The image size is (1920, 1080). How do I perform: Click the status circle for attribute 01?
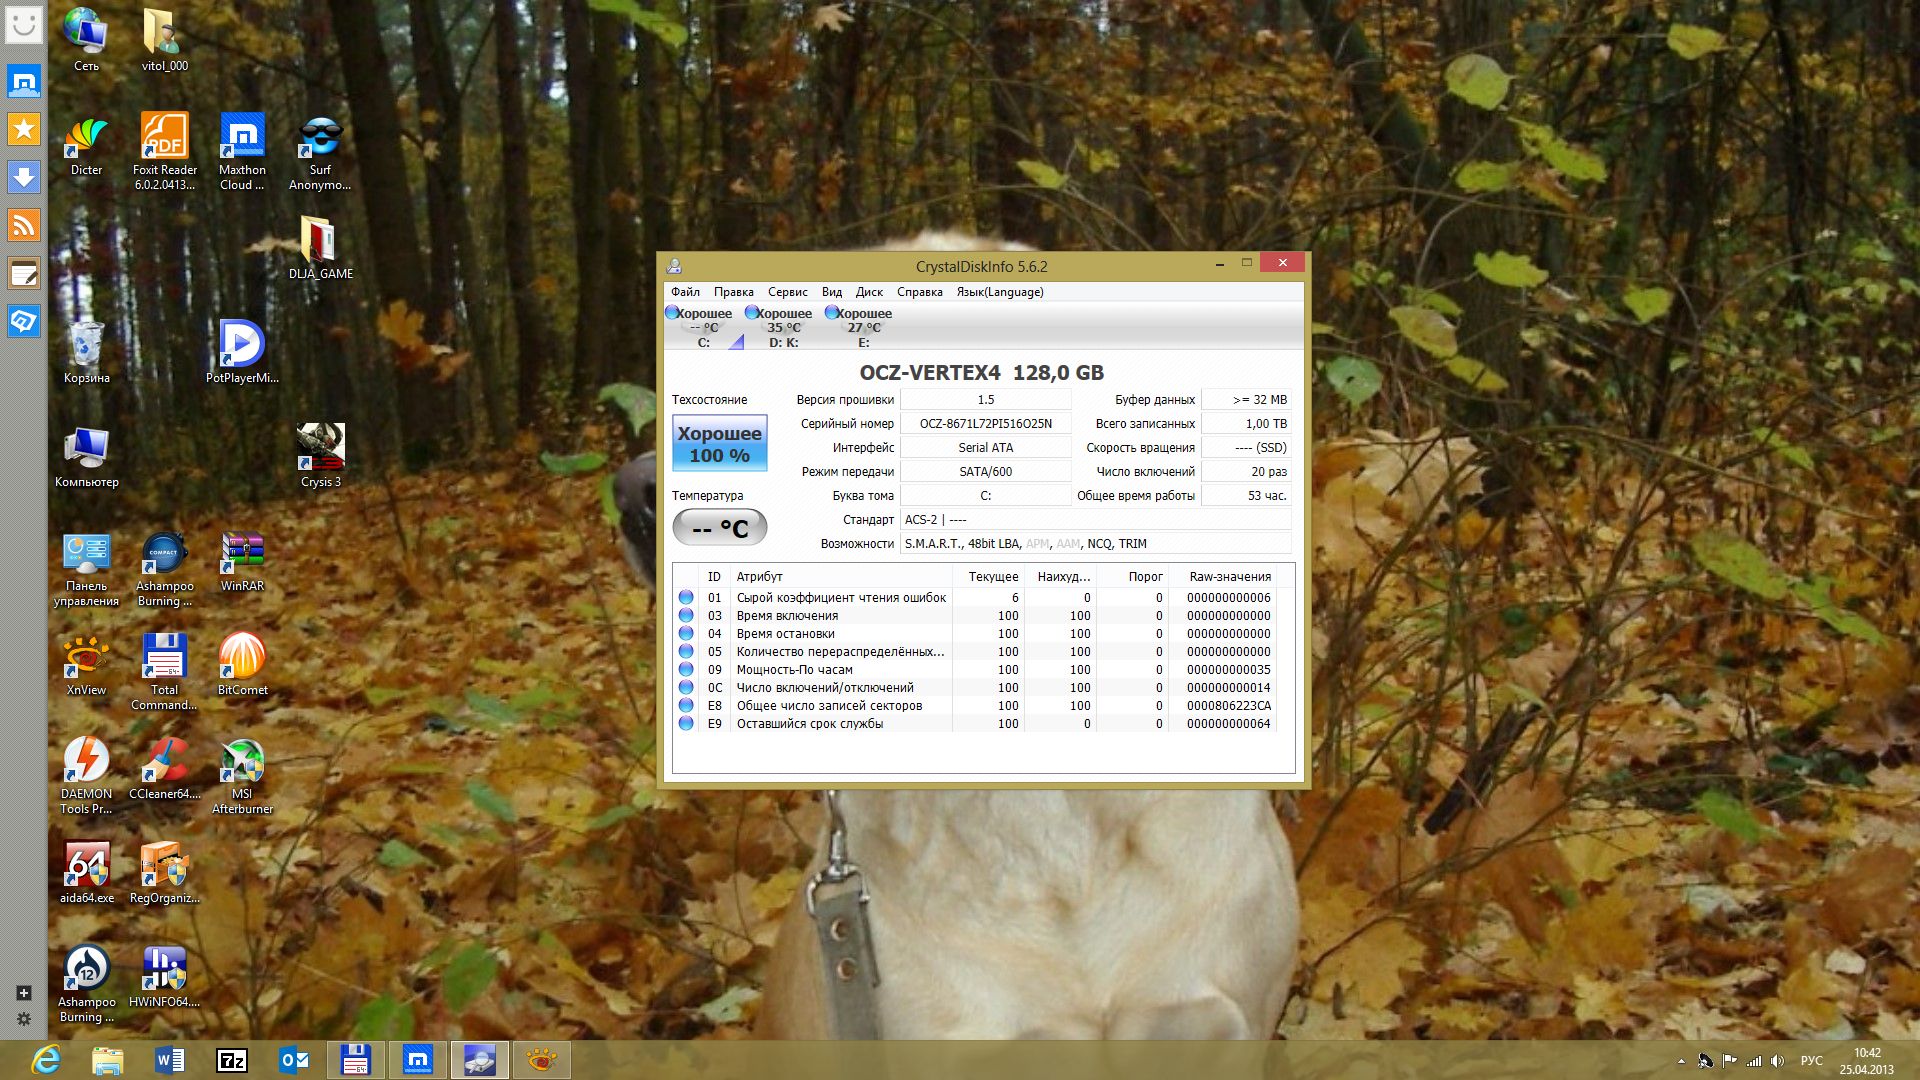coord(686,598)
